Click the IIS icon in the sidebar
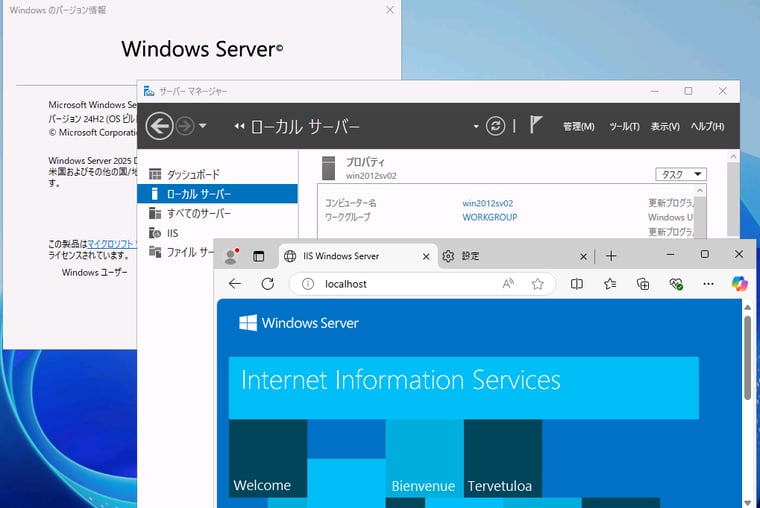The height and width of the screenshot is (508, 760). [x=155, y=233]
